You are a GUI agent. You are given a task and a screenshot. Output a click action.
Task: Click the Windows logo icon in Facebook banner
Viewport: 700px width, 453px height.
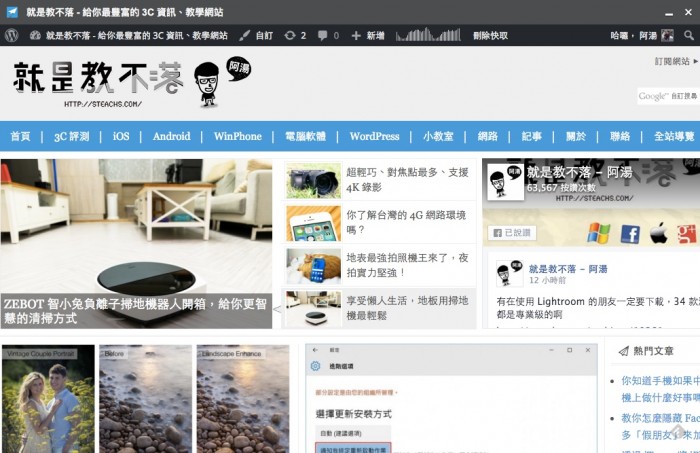tap(599, 233)
